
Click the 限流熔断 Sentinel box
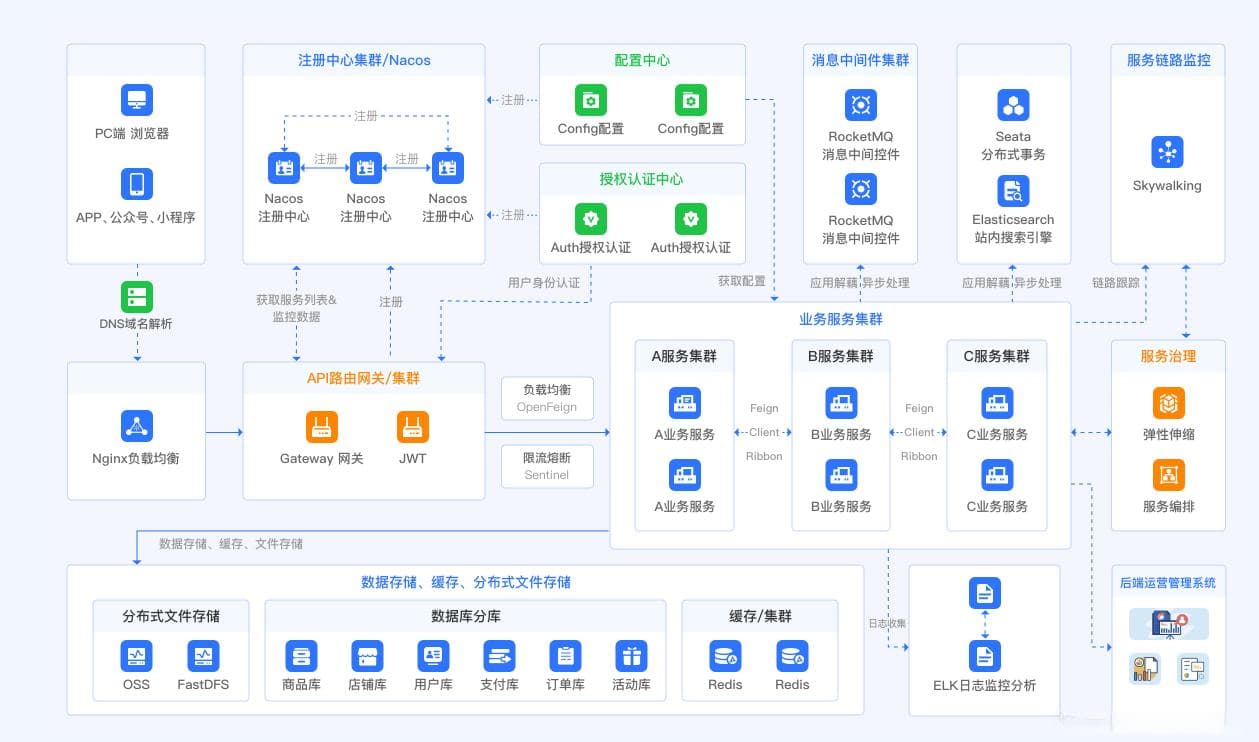click(547, 466)
